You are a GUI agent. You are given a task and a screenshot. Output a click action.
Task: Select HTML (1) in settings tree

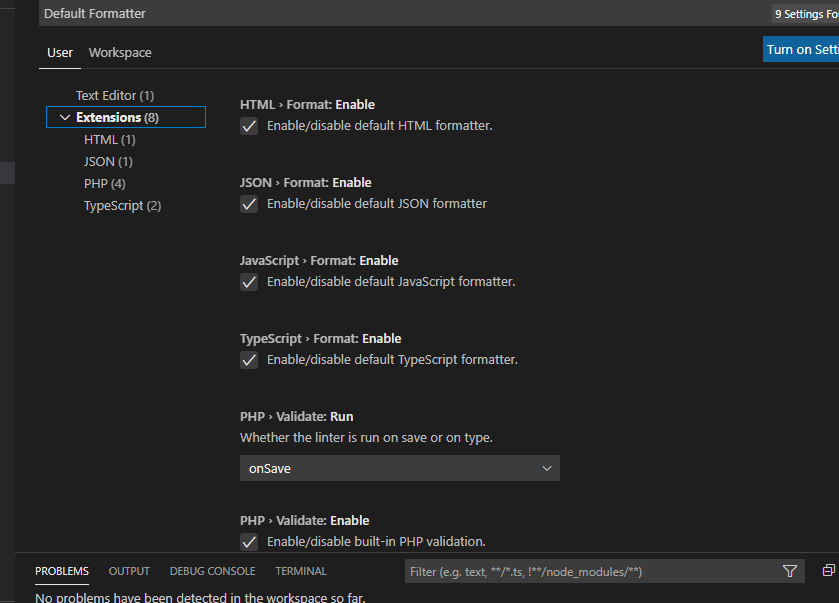[110, 140]
